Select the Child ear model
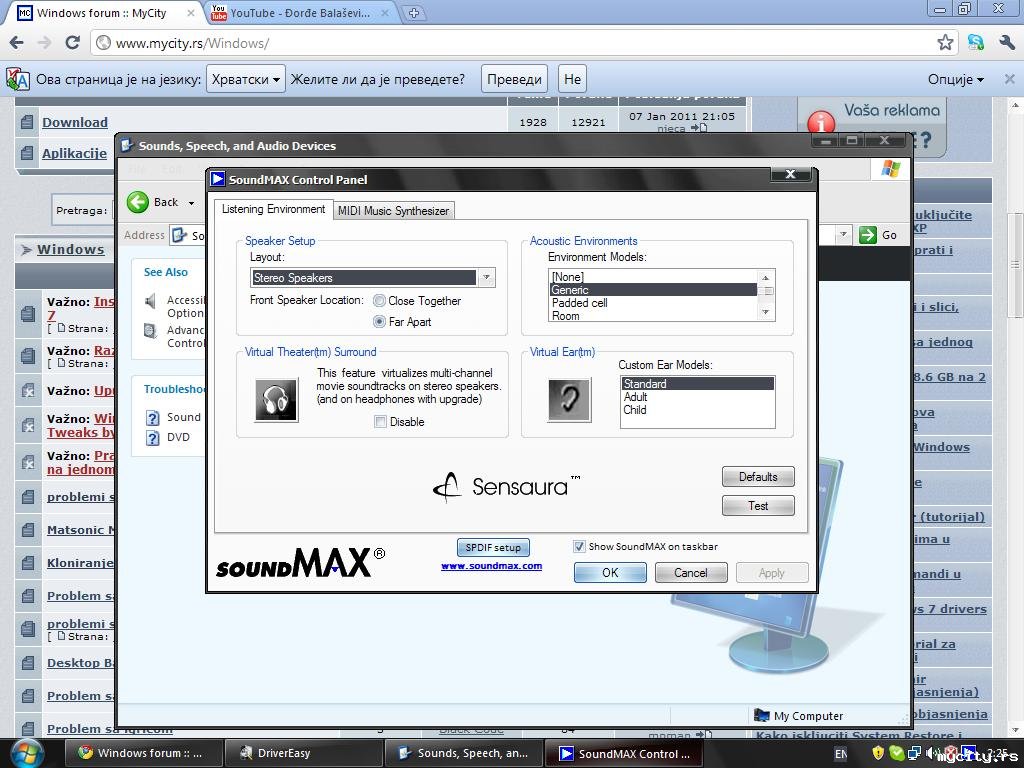The height and width of the screenshot is (768, 1024). (697, 410)
